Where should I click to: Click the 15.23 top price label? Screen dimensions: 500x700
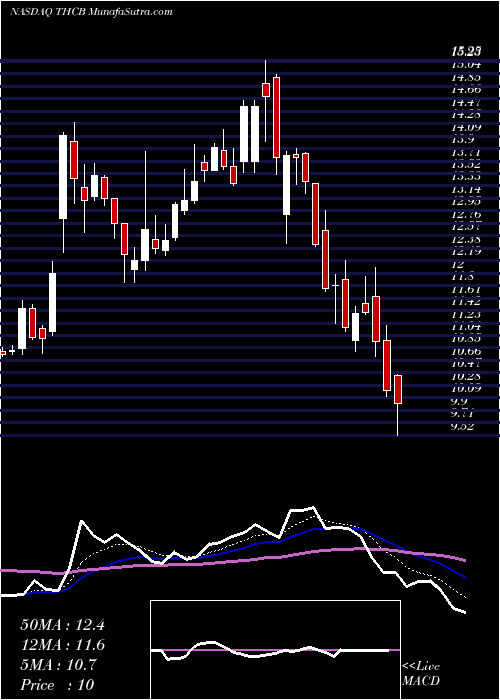coord(466,51)
